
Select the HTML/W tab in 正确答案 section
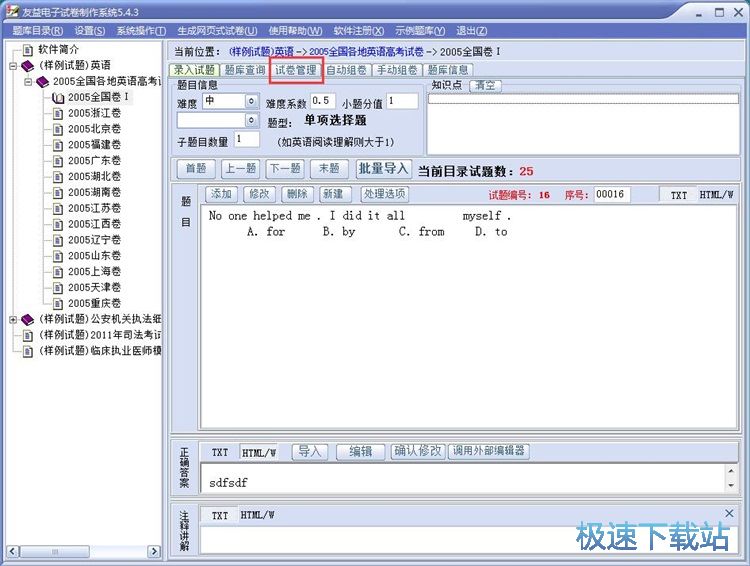259,453
